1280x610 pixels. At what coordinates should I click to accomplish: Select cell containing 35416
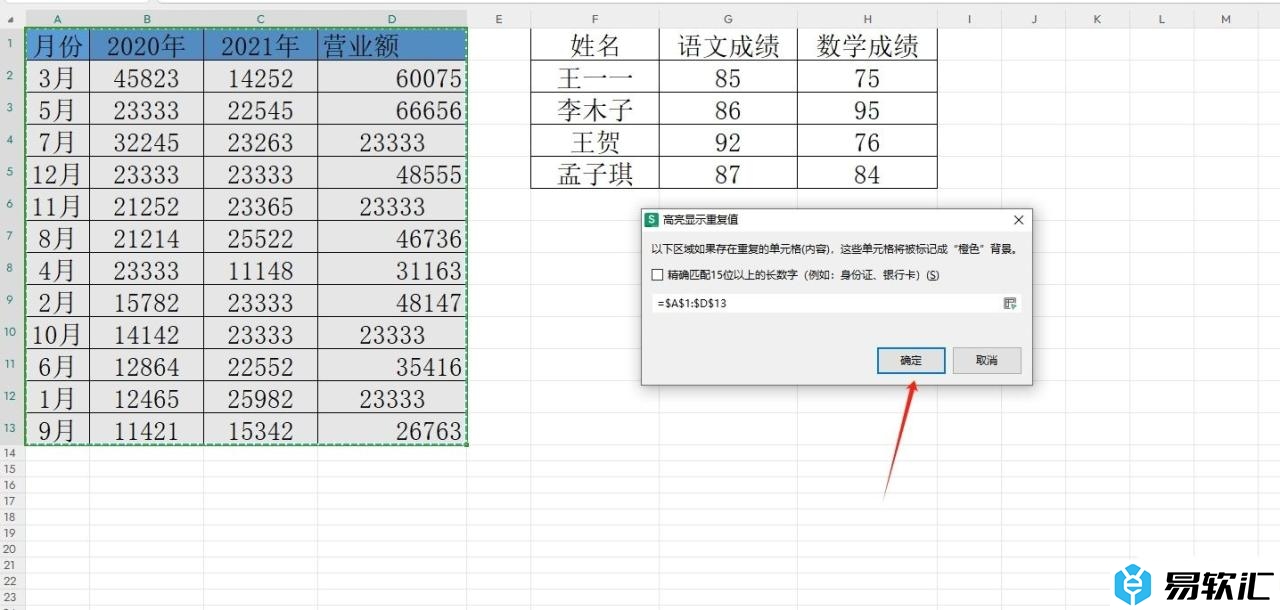[x=392, y=366]
